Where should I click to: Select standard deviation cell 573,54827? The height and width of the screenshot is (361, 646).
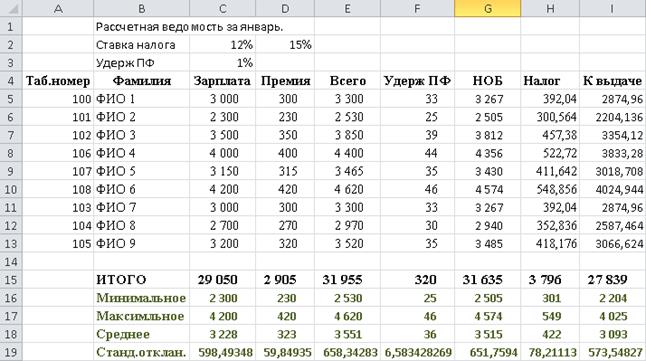point(613,352)
